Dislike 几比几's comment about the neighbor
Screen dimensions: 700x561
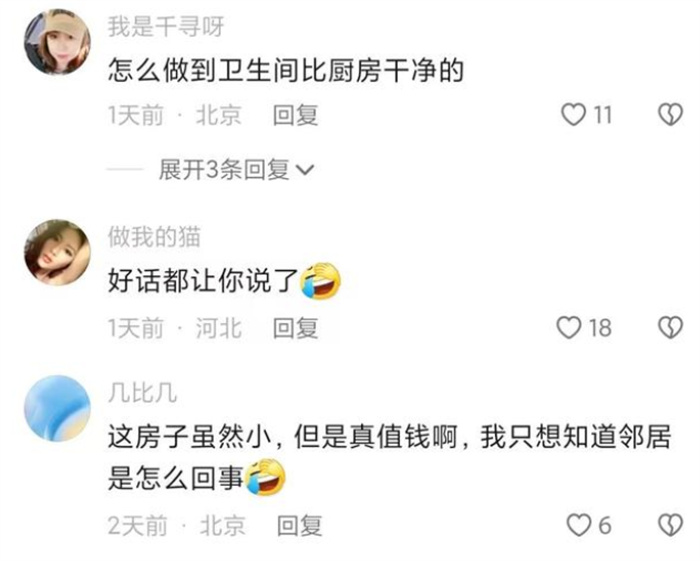coord(670,525)
